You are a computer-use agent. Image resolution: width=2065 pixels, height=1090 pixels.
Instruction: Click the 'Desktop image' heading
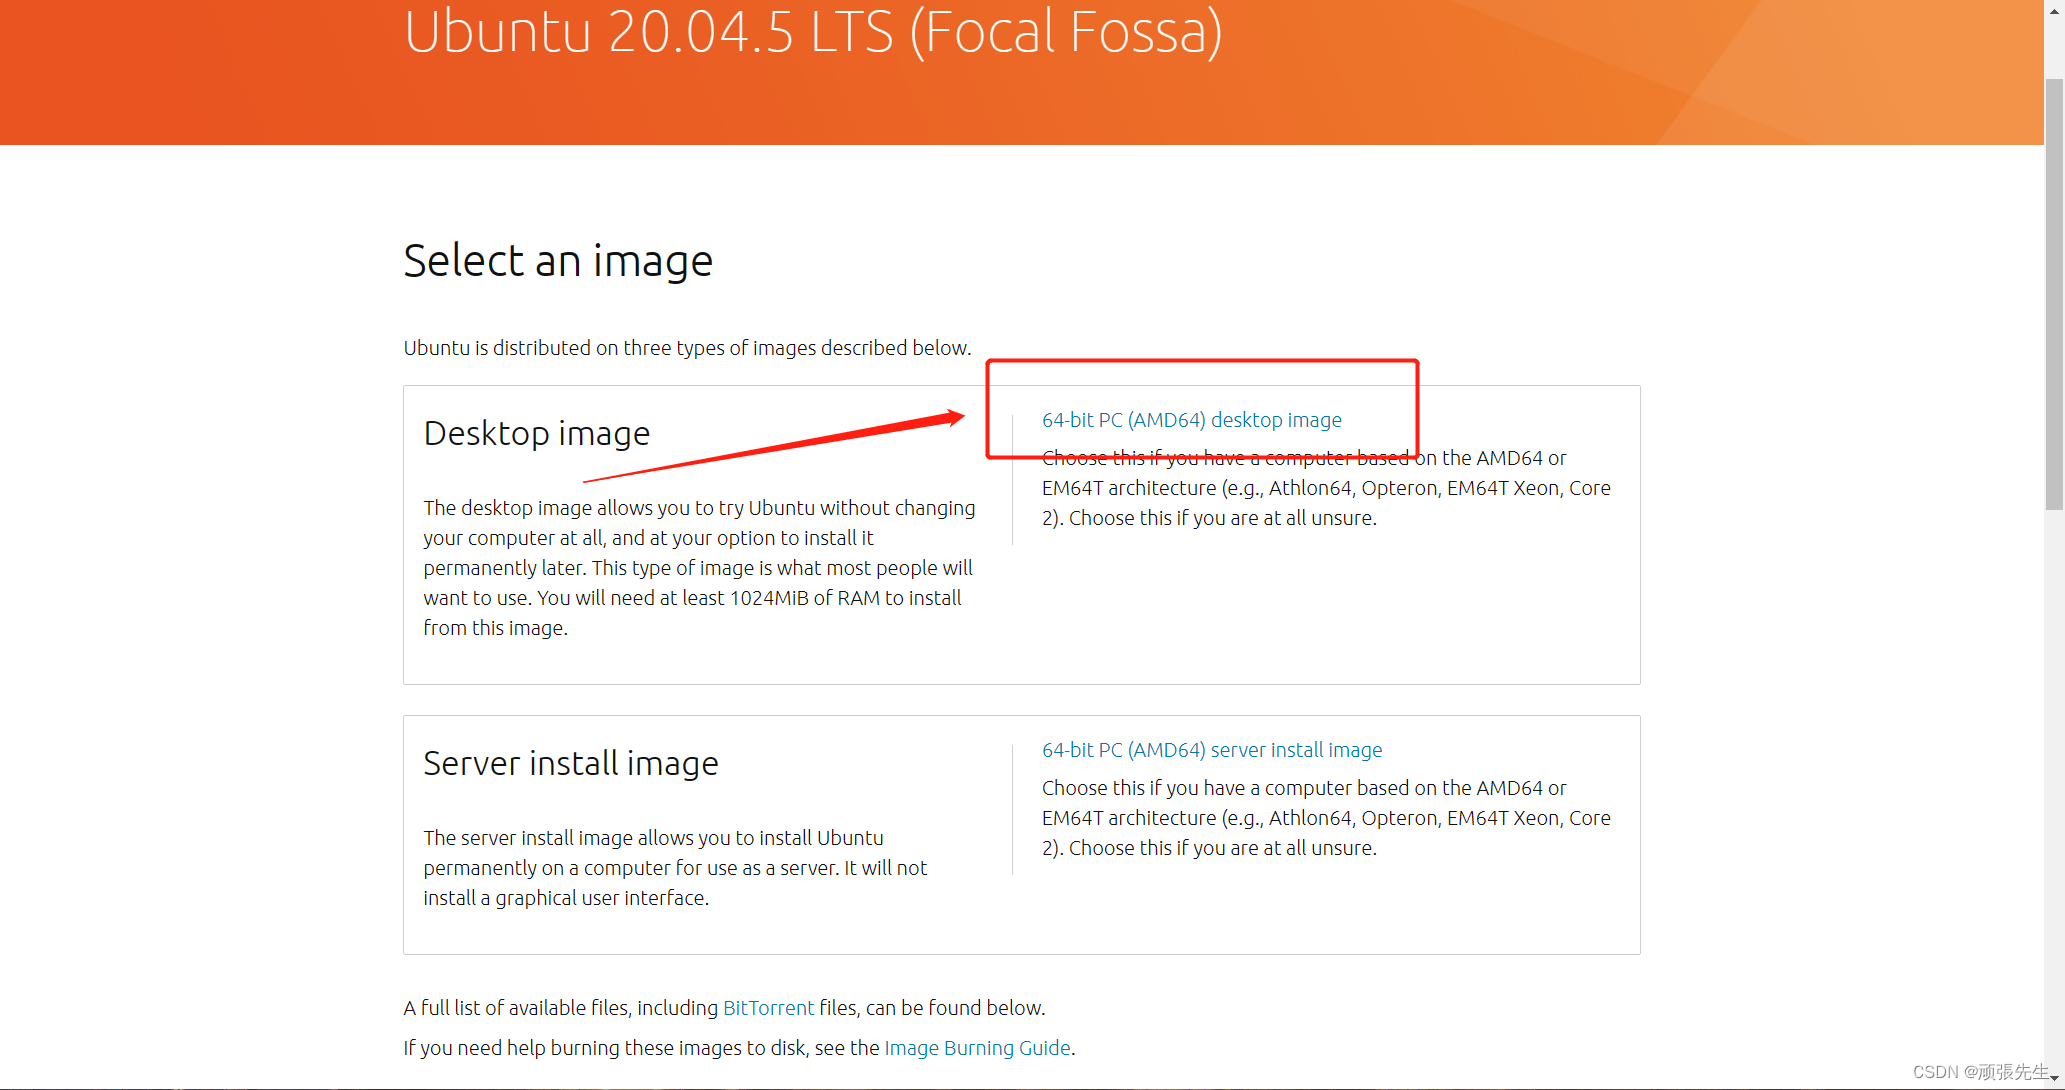[x=537, y=433]
